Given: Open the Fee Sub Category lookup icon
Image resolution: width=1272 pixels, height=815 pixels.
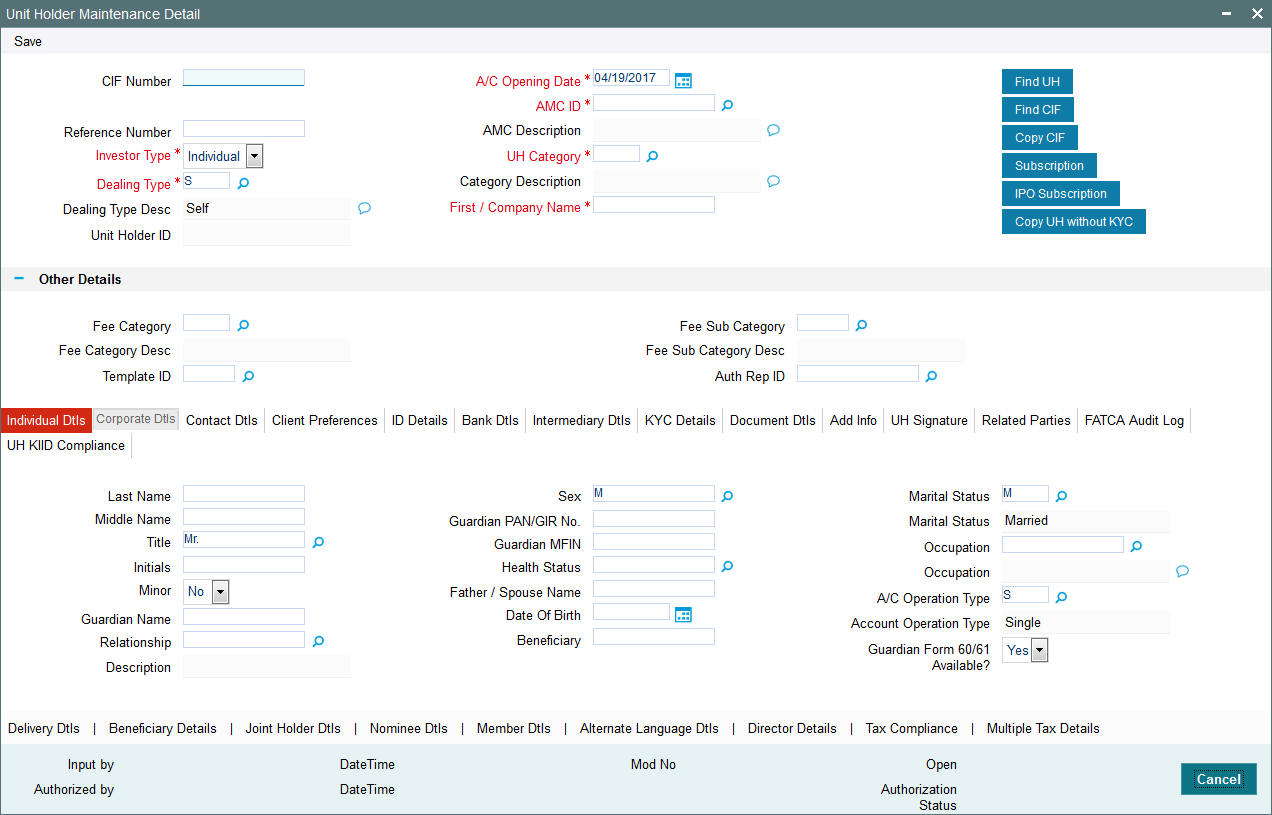Looking at the screenshot, I should click(861, 325).
